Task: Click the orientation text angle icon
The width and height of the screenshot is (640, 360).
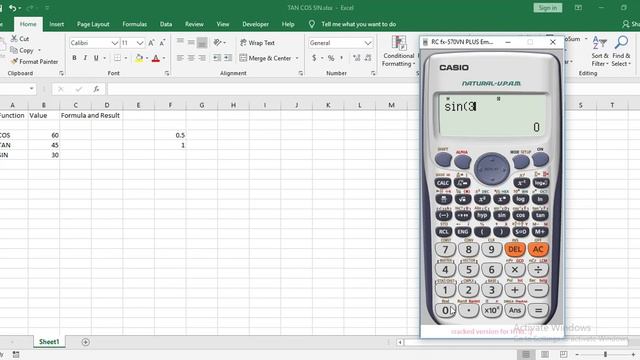Action: pyautogui.click(x=218, y=42)
